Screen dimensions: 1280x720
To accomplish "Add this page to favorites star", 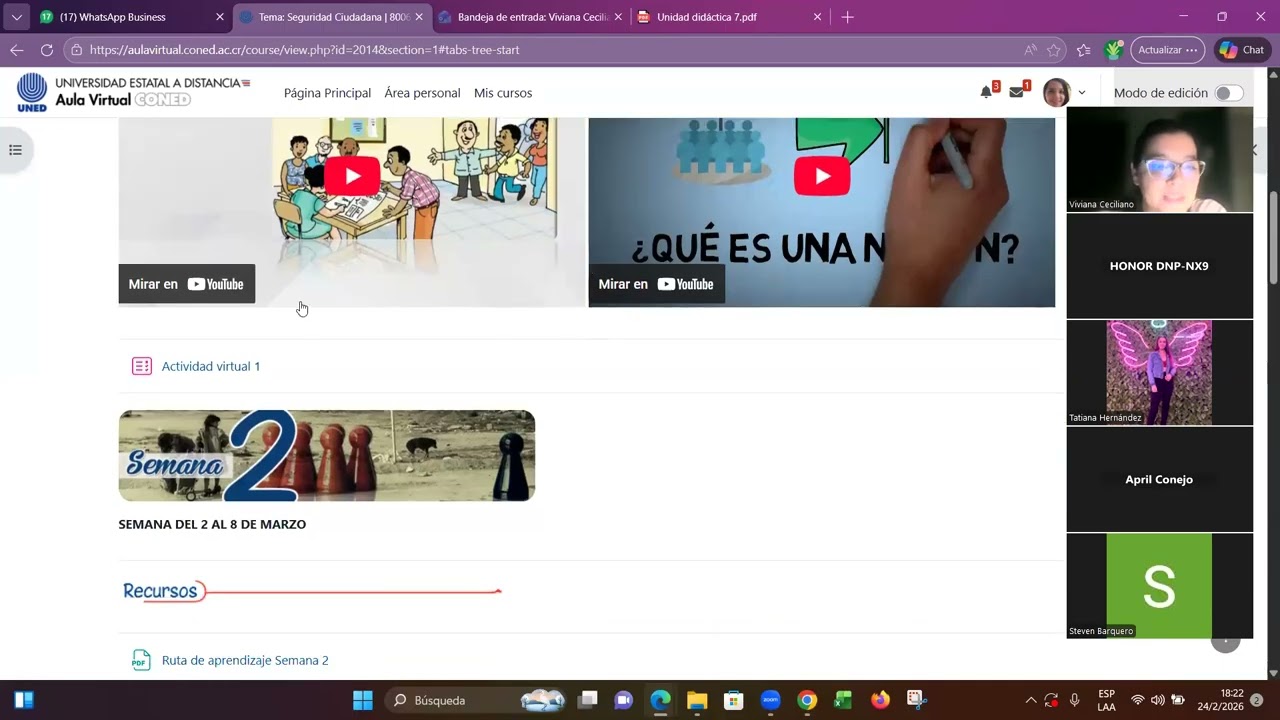I will [1054, 50].
